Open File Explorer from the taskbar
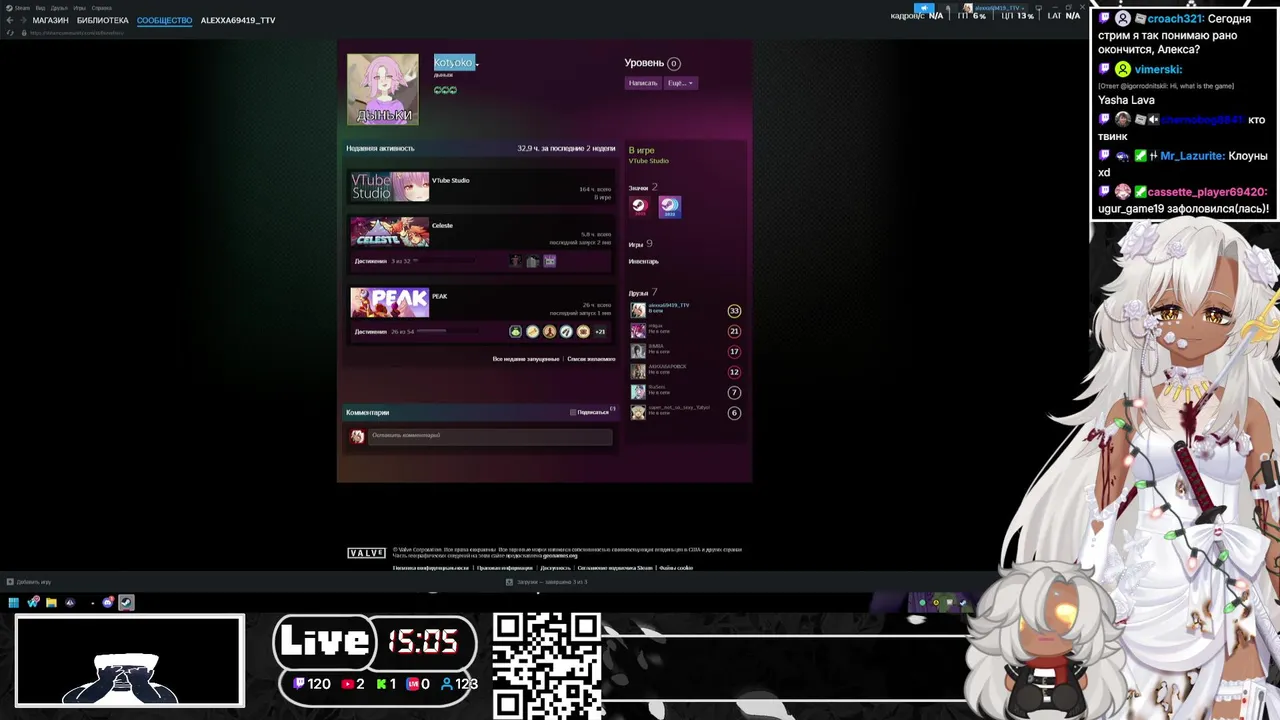The height and width of the screenshot is (720, 1280). [51, 602]
